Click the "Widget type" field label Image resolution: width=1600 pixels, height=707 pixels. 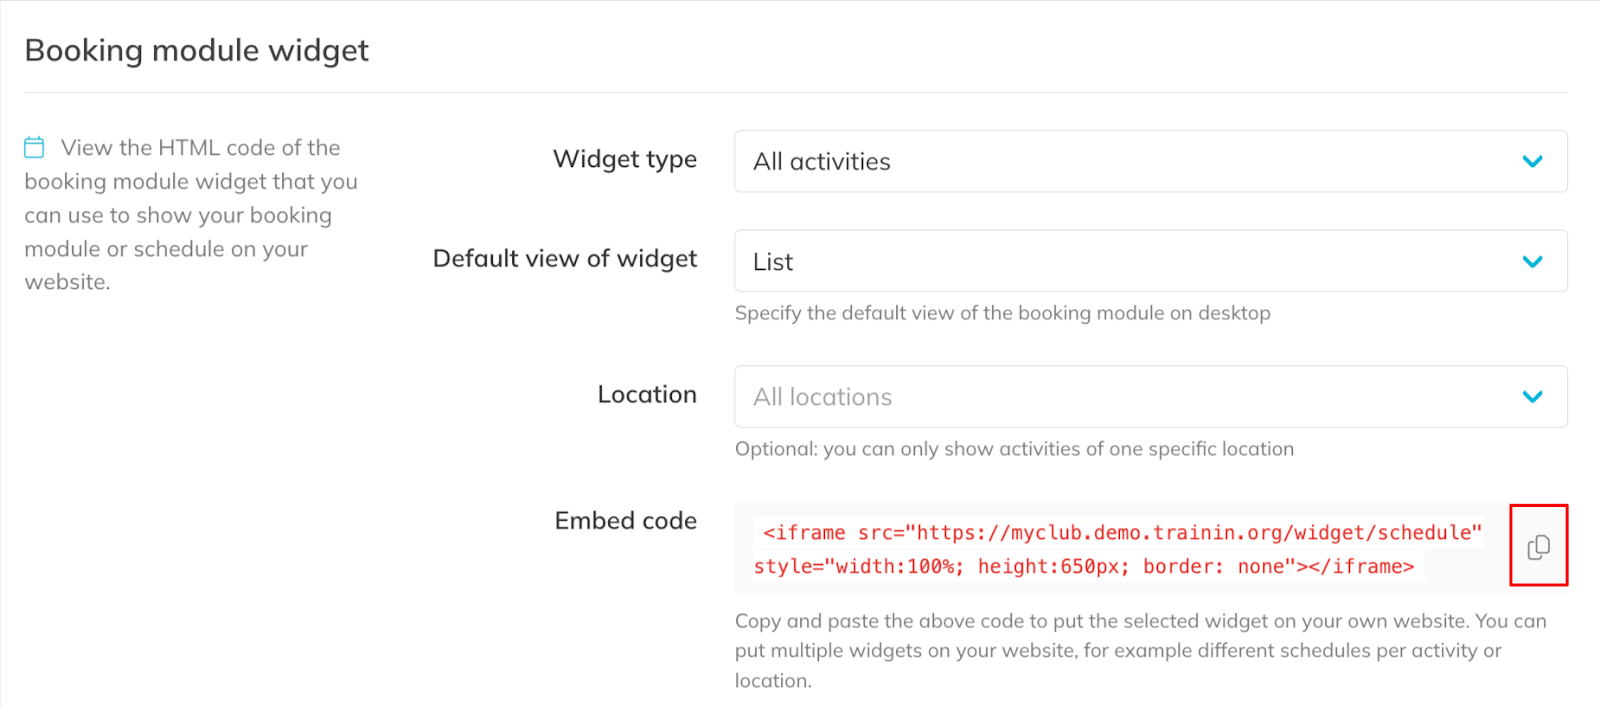coord(625,159)
